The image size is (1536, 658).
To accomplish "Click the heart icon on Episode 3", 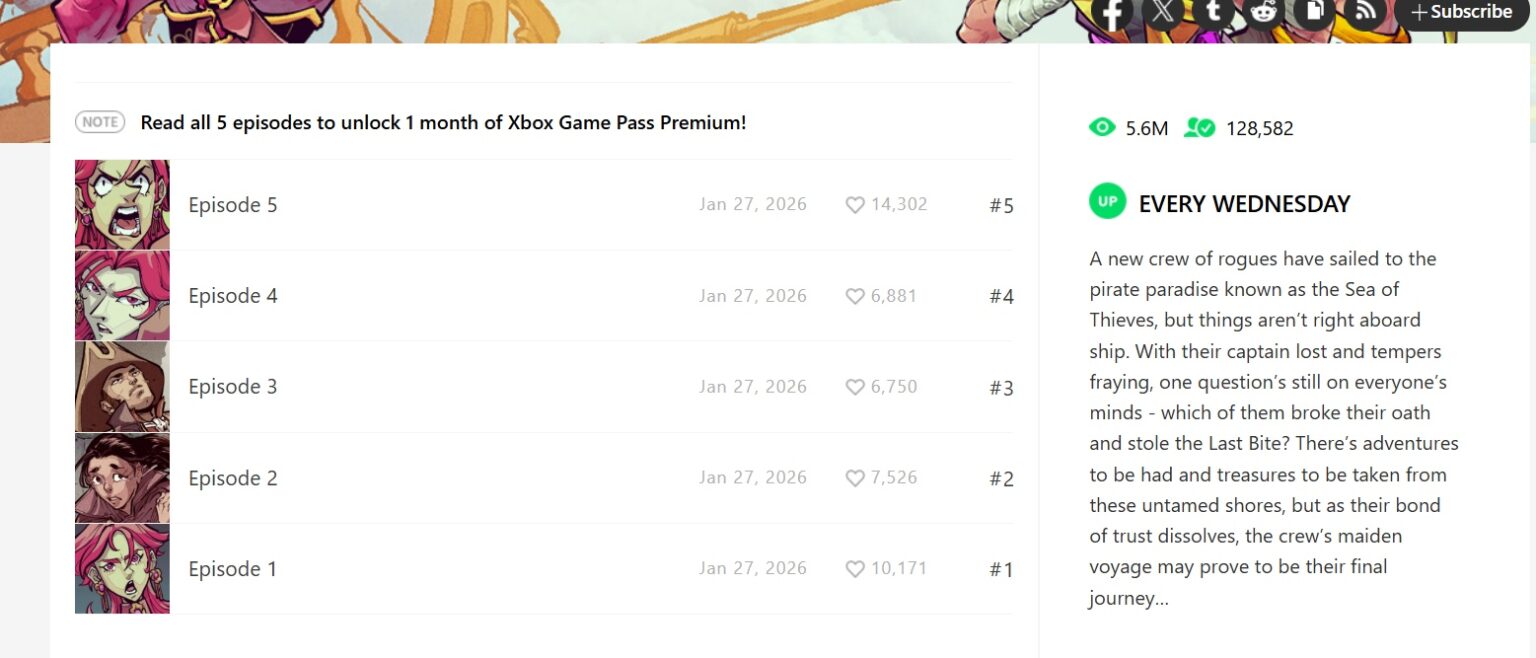I will [855, 387].
